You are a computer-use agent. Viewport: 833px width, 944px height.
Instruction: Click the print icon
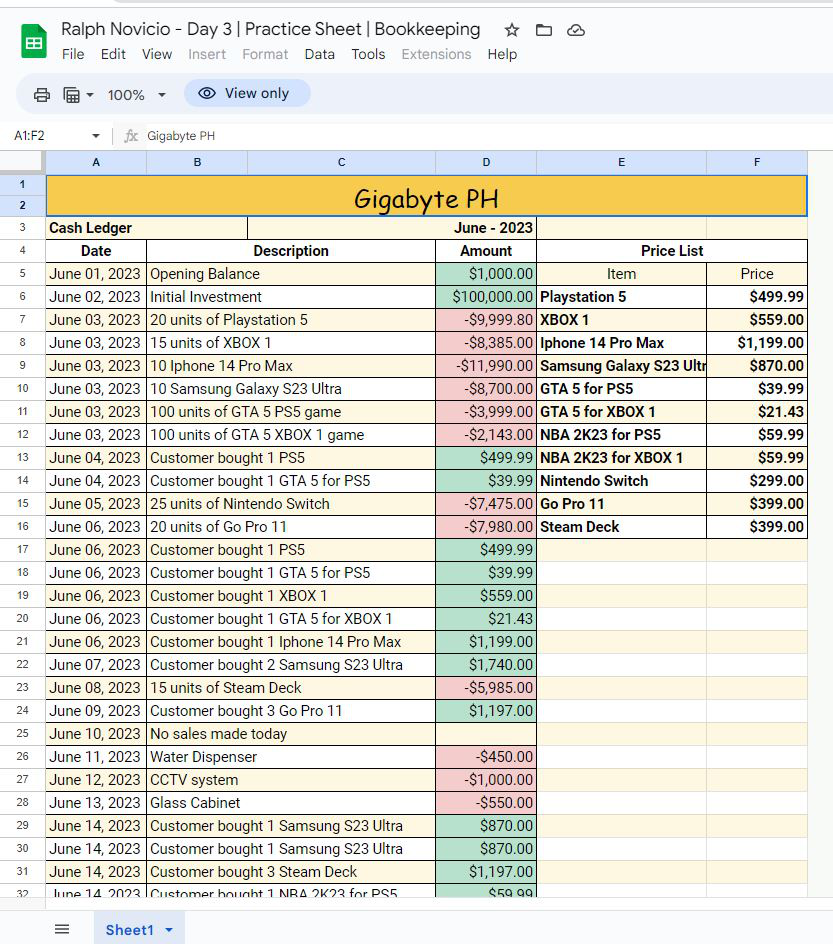click(42, 95)
